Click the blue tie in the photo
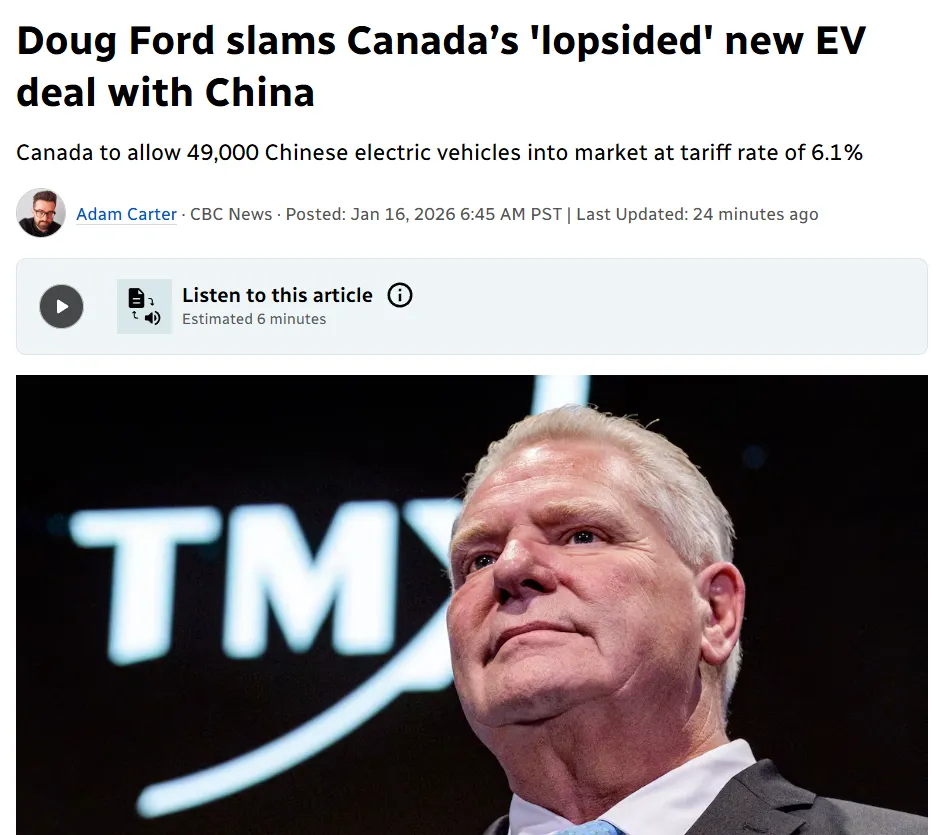The width and height of the screenshot is (940, 835). 590,826
